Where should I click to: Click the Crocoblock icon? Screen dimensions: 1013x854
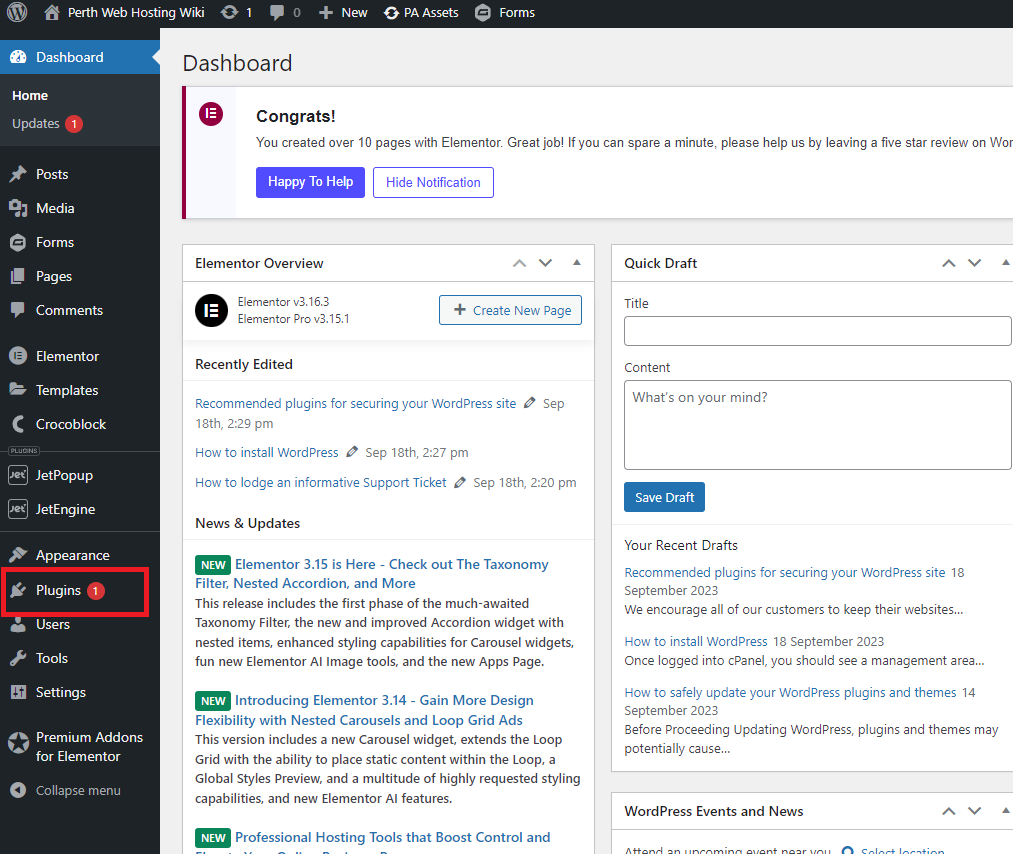(x=18, y=424)
